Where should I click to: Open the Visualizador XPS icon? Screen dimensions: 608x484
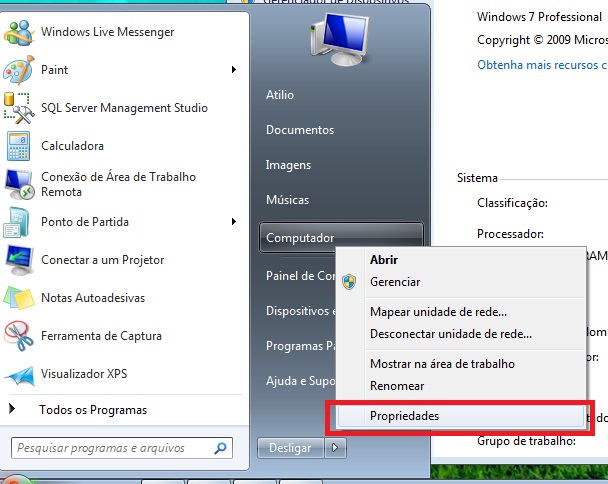tap(19, 375)
